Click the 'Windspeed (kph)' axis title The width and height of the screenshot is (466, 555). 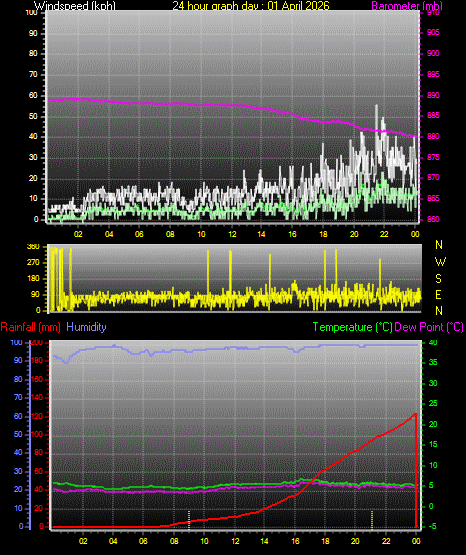[75, 6]
